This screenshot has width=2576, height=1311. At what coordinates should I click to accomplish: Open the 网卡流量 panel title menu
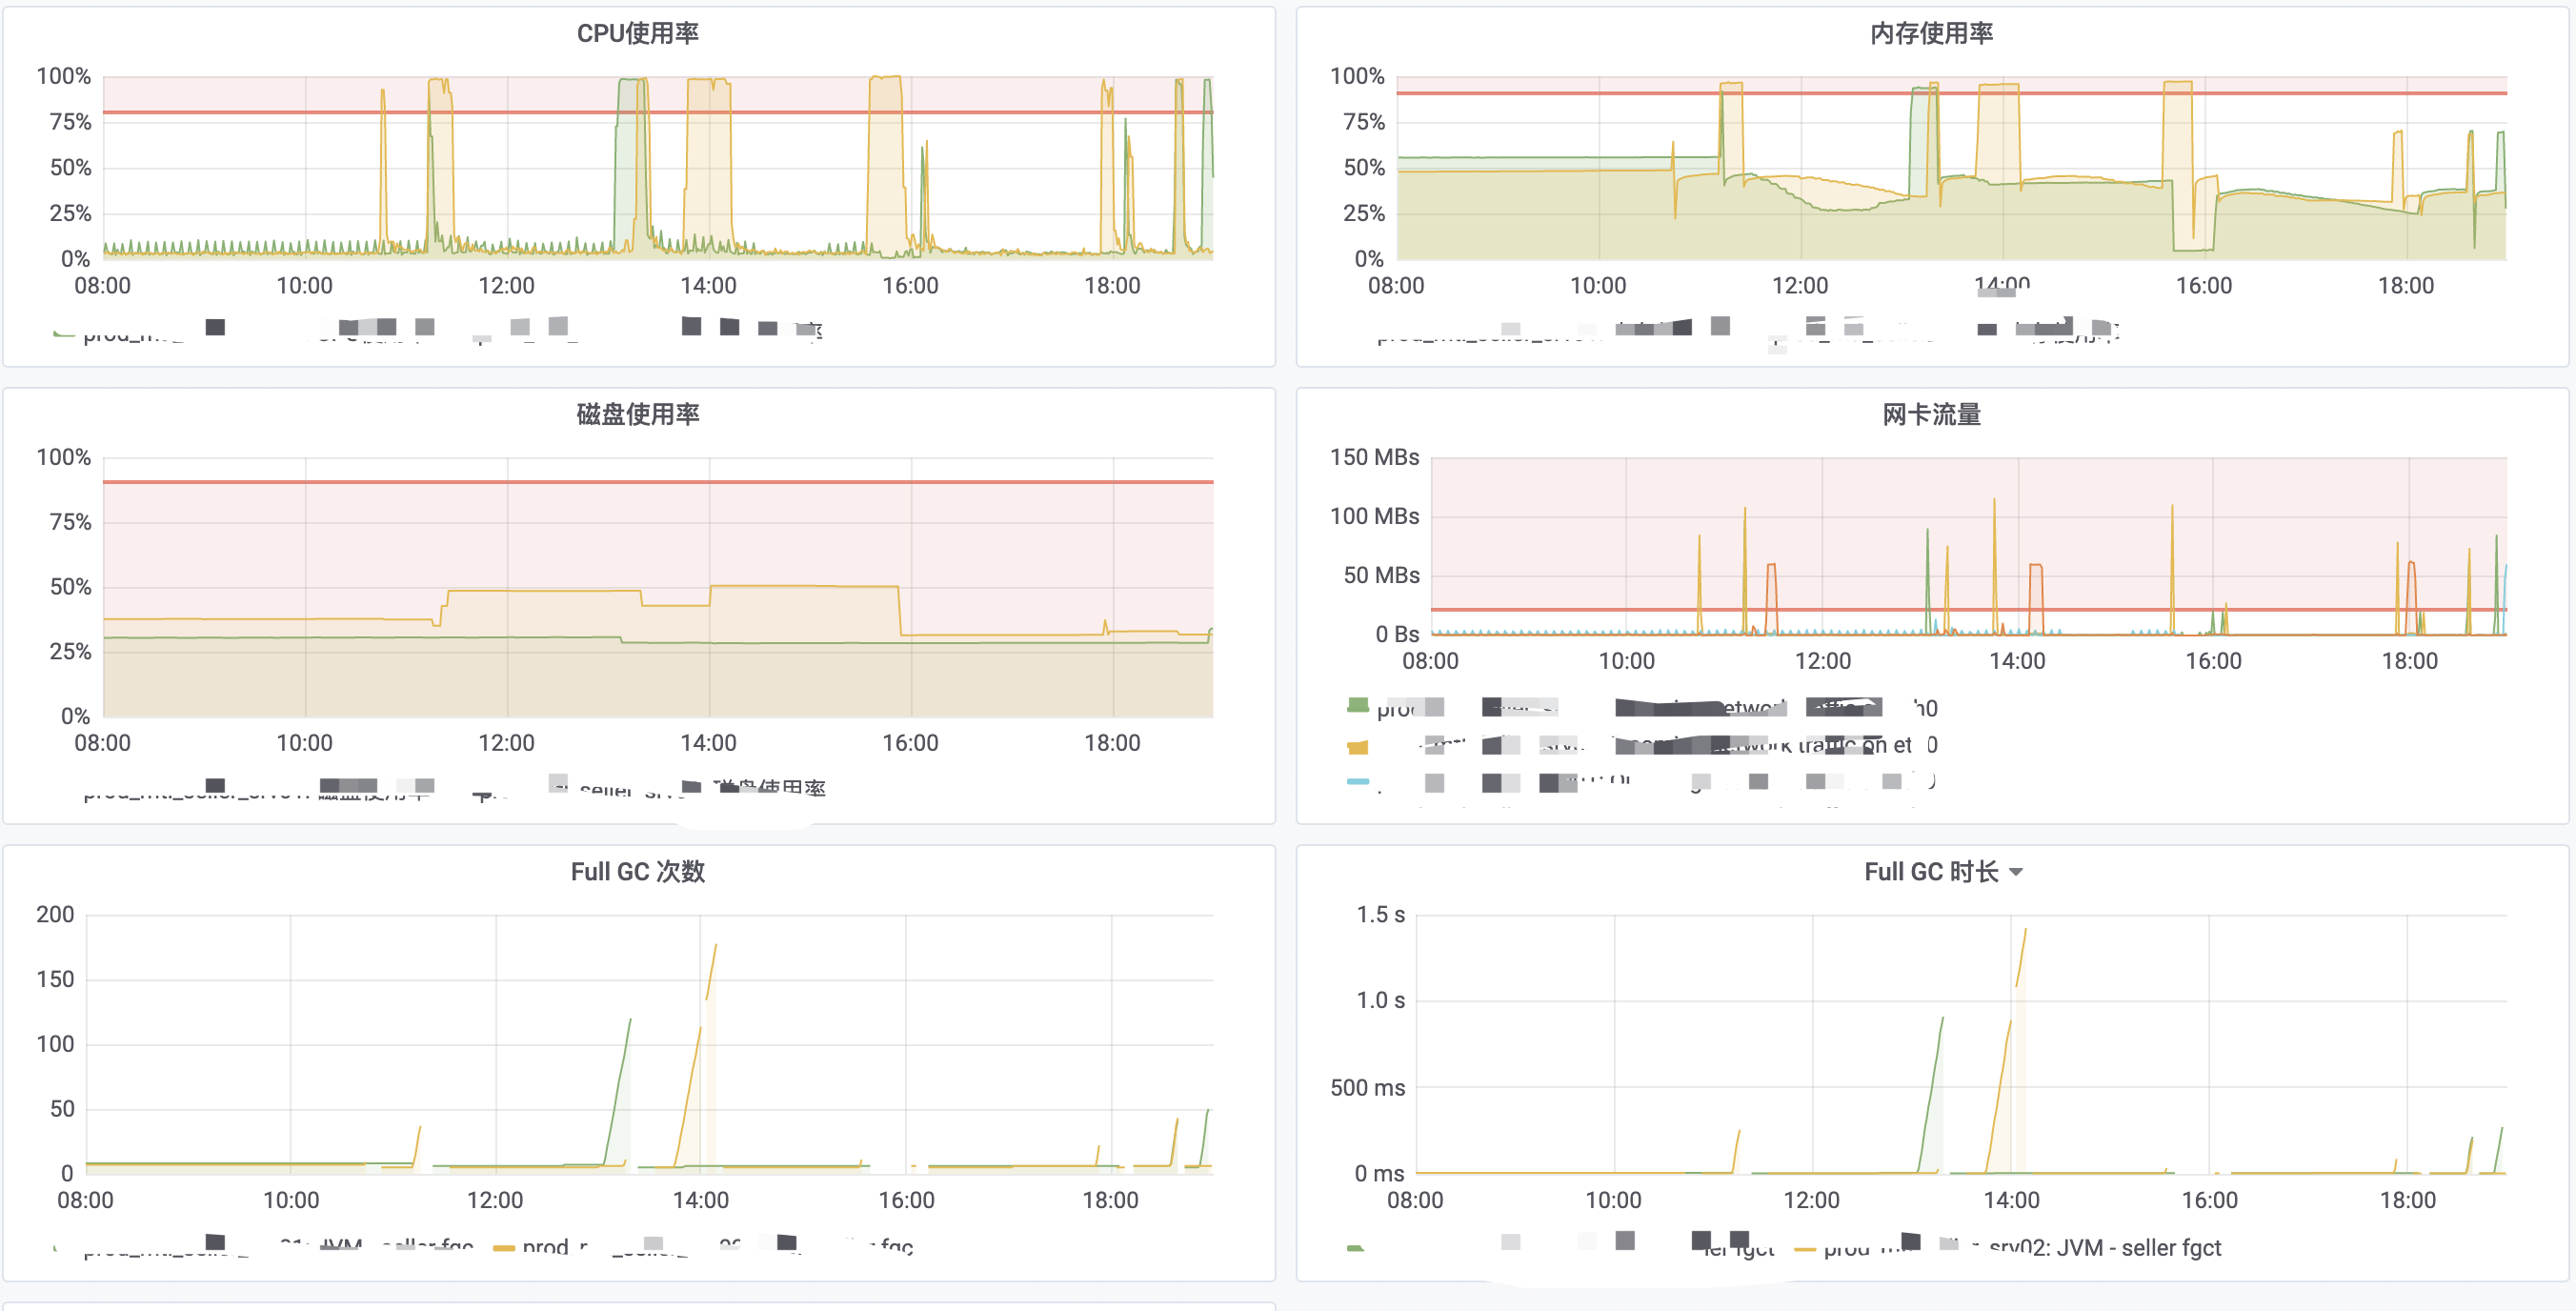1931,414
